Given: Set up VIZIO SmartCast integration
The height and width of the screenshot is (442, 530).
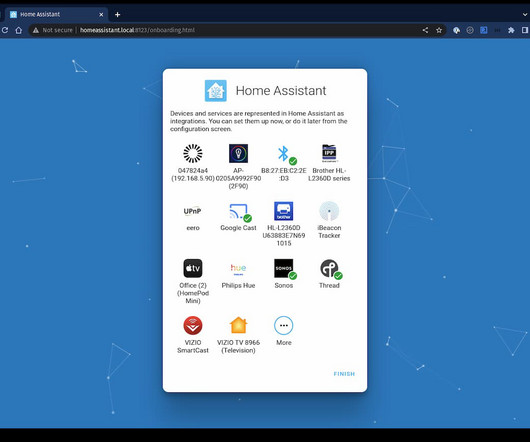Looking at the screenshot, I should [193, 325].
